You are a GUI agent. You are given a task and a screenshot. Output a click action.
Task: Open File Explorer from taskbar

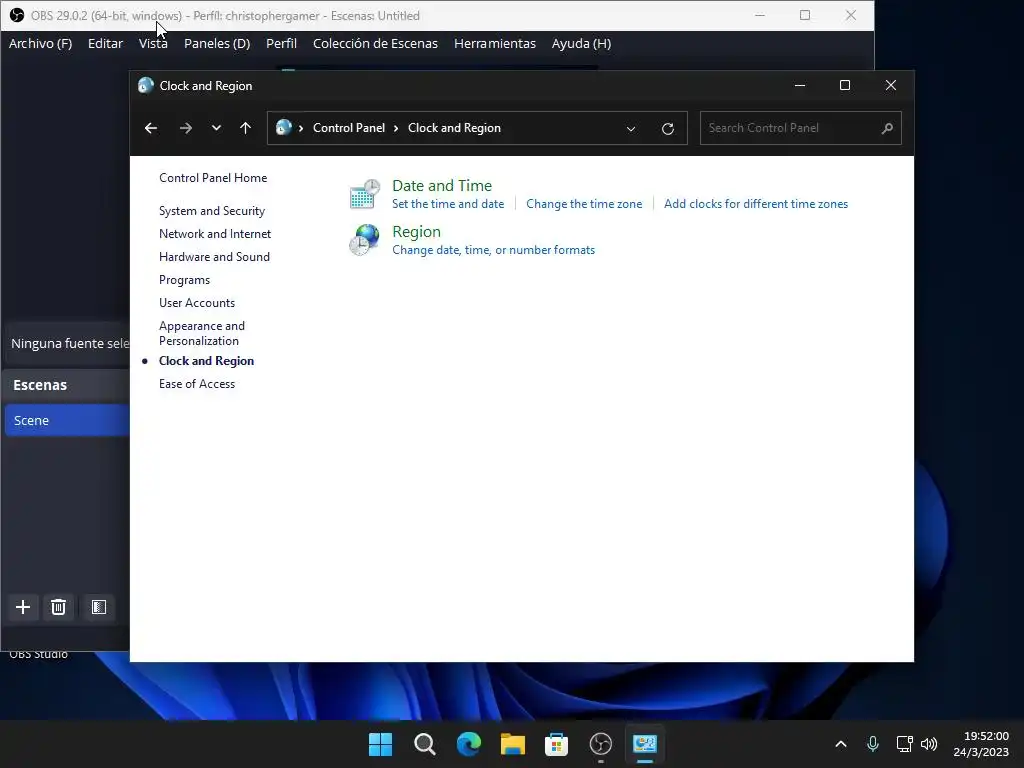tap(513, 744)
